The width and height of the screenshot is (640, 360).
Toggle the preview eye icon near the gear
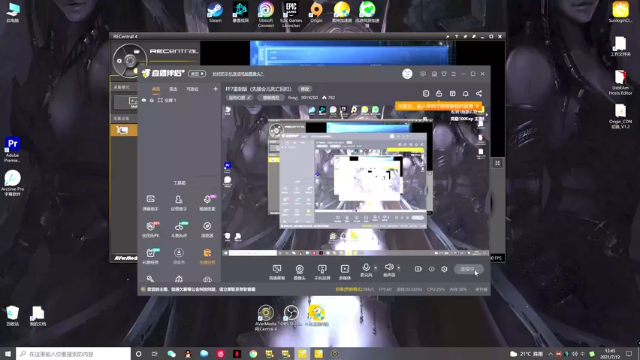pos(431,269)
